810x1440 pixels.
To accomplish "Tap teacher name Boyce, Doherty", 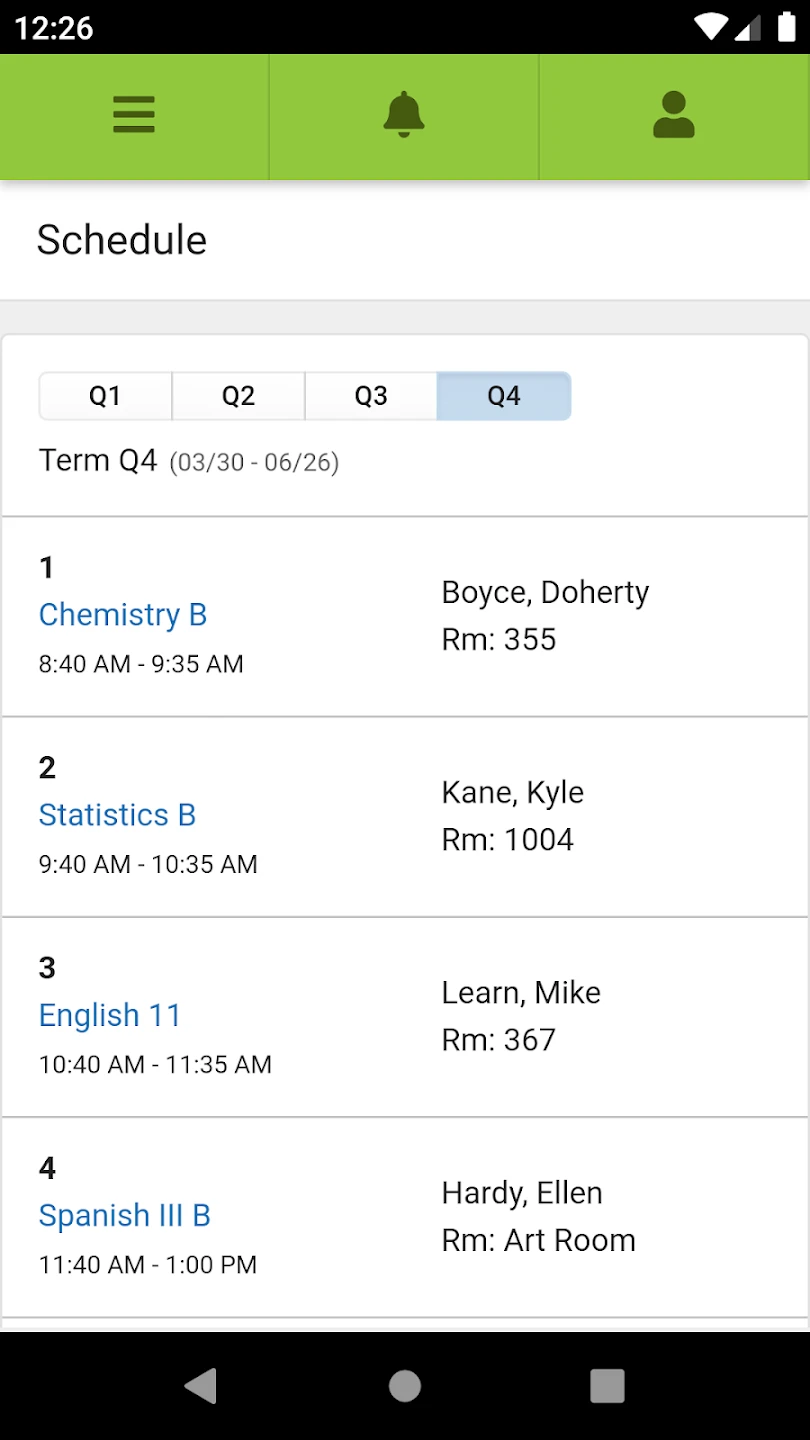I will tap(545, 592).
